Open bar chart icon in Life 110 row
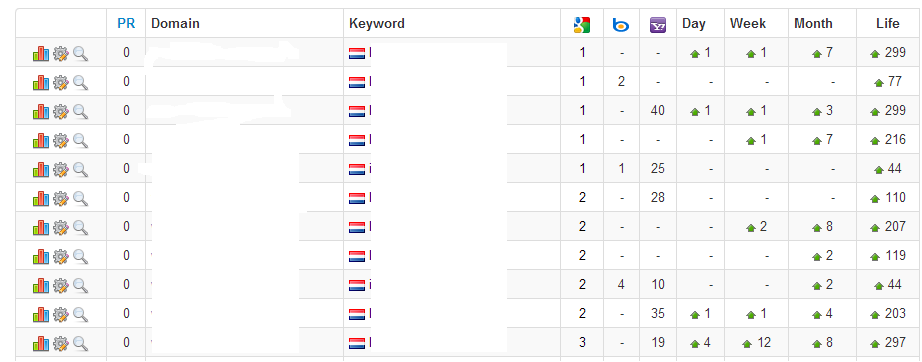 41,199
